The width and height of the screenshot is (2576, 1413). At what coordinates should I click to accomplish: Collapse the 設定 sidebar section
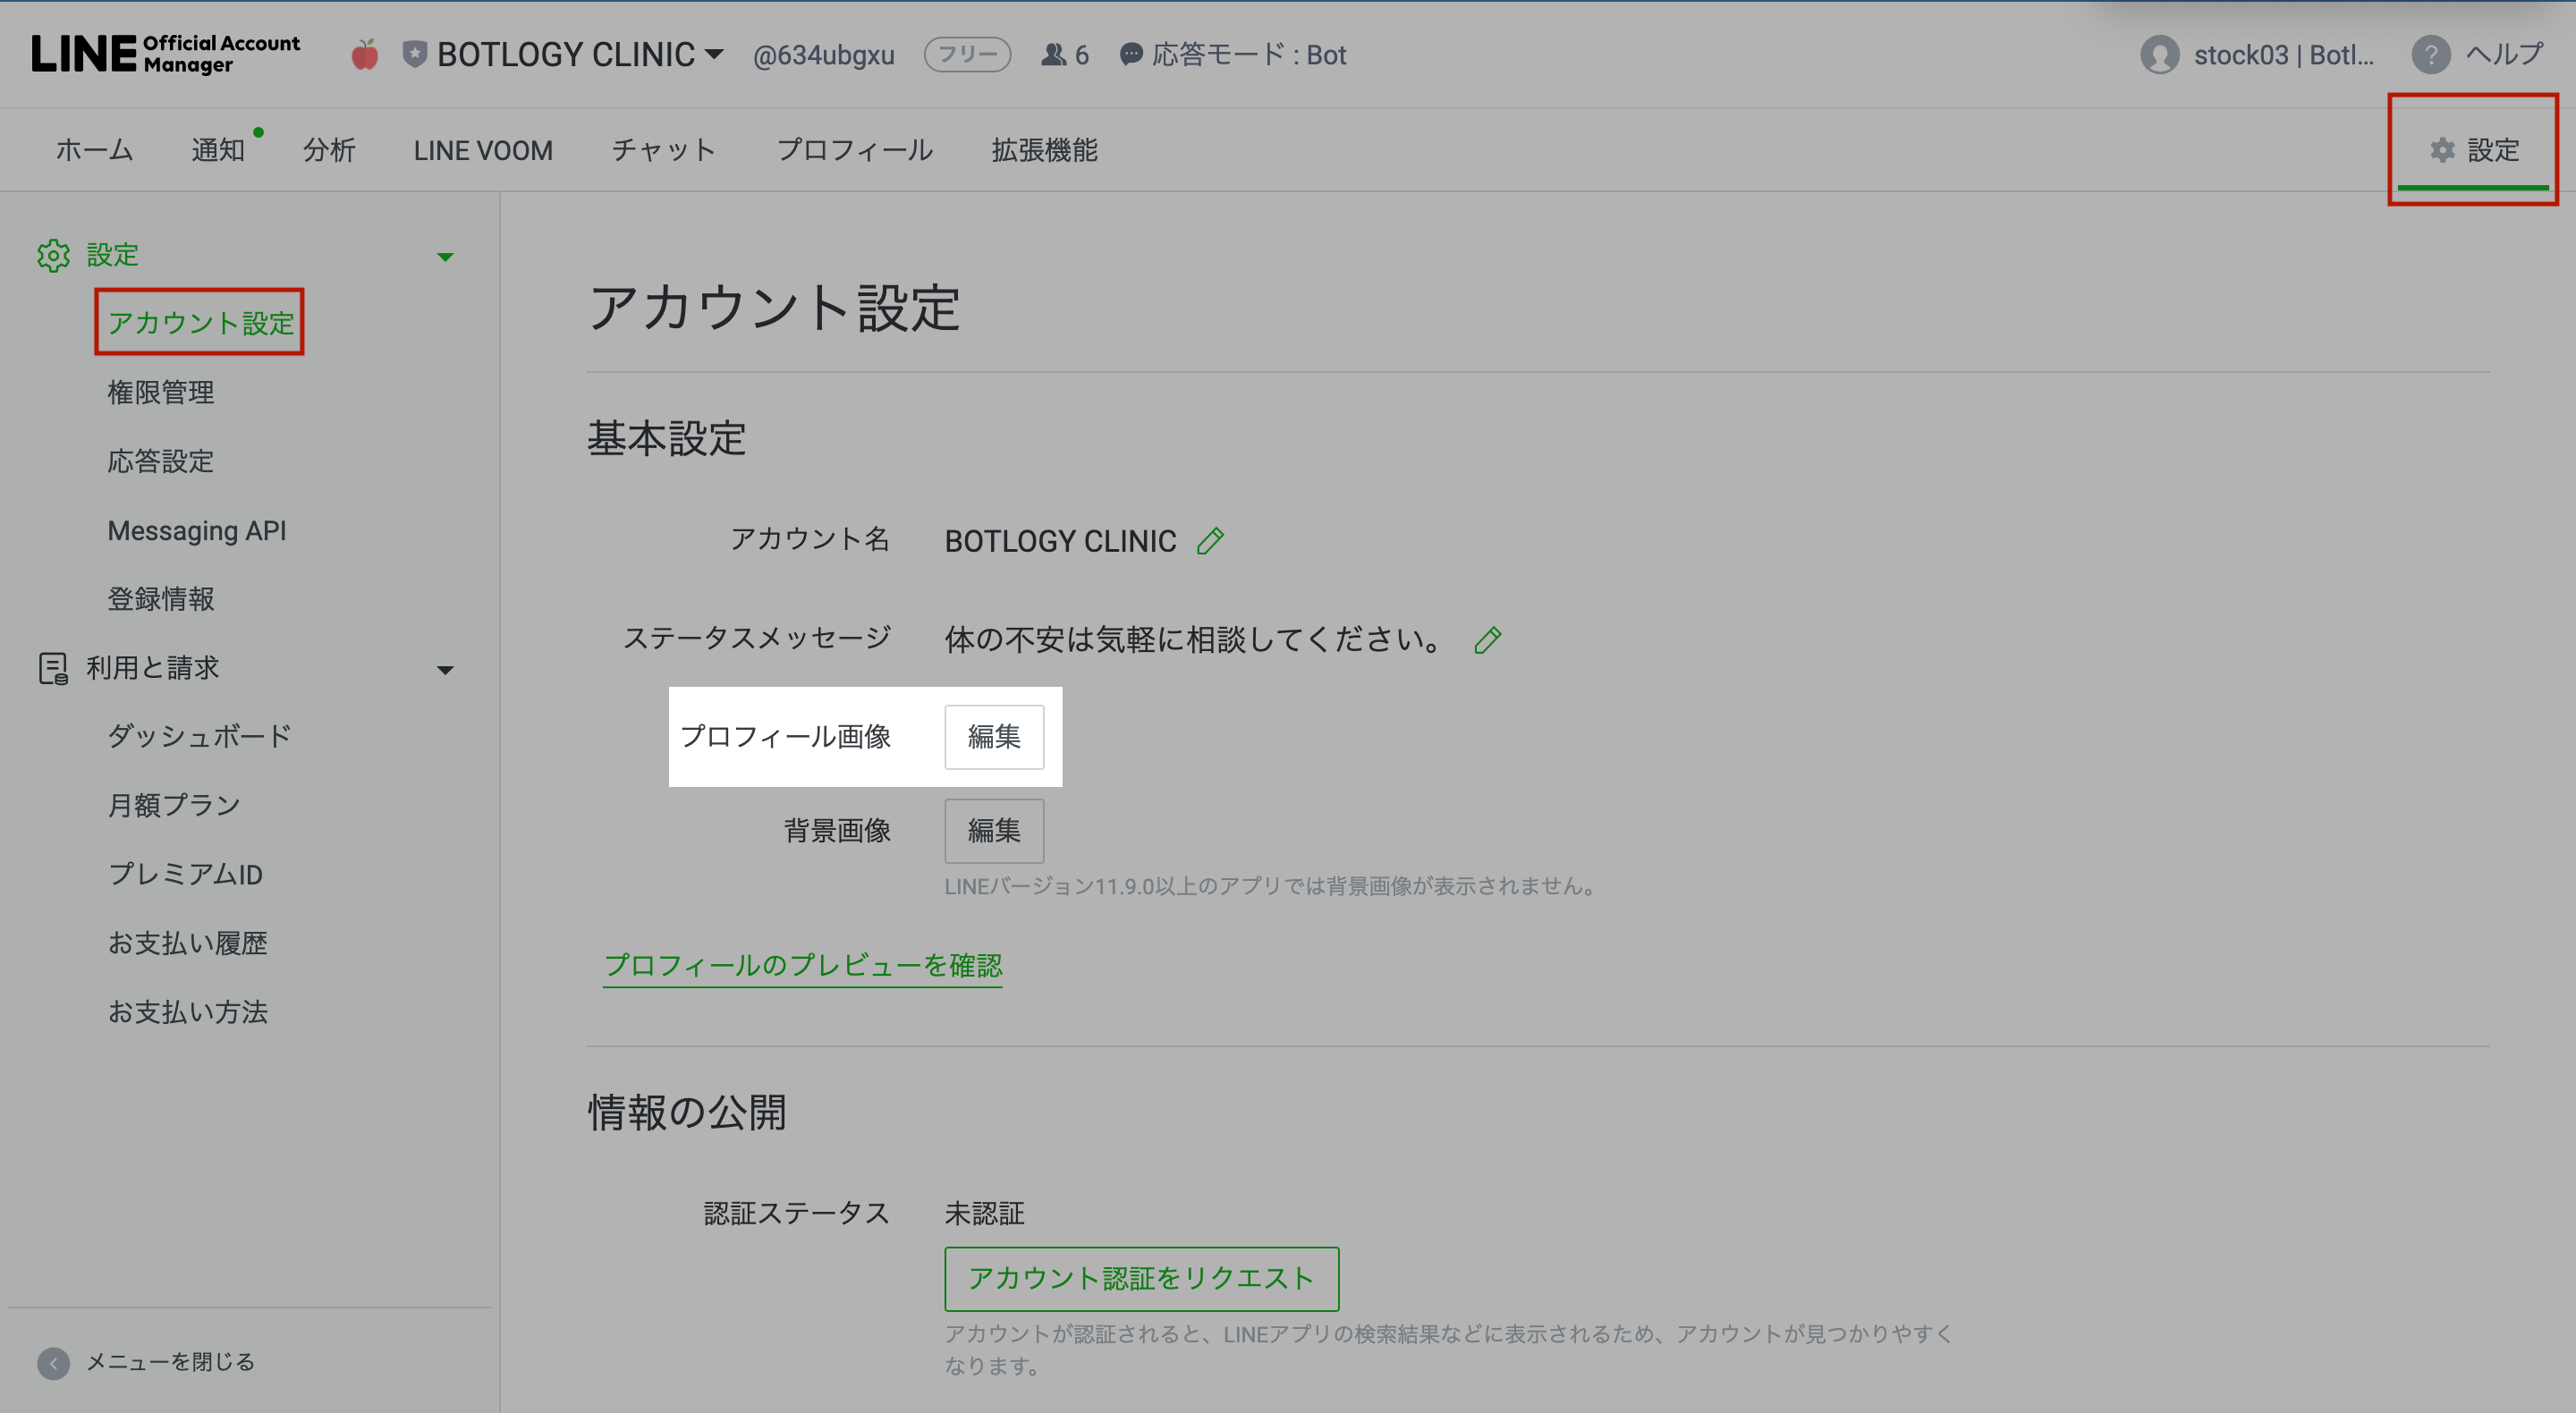coord(445,257)
